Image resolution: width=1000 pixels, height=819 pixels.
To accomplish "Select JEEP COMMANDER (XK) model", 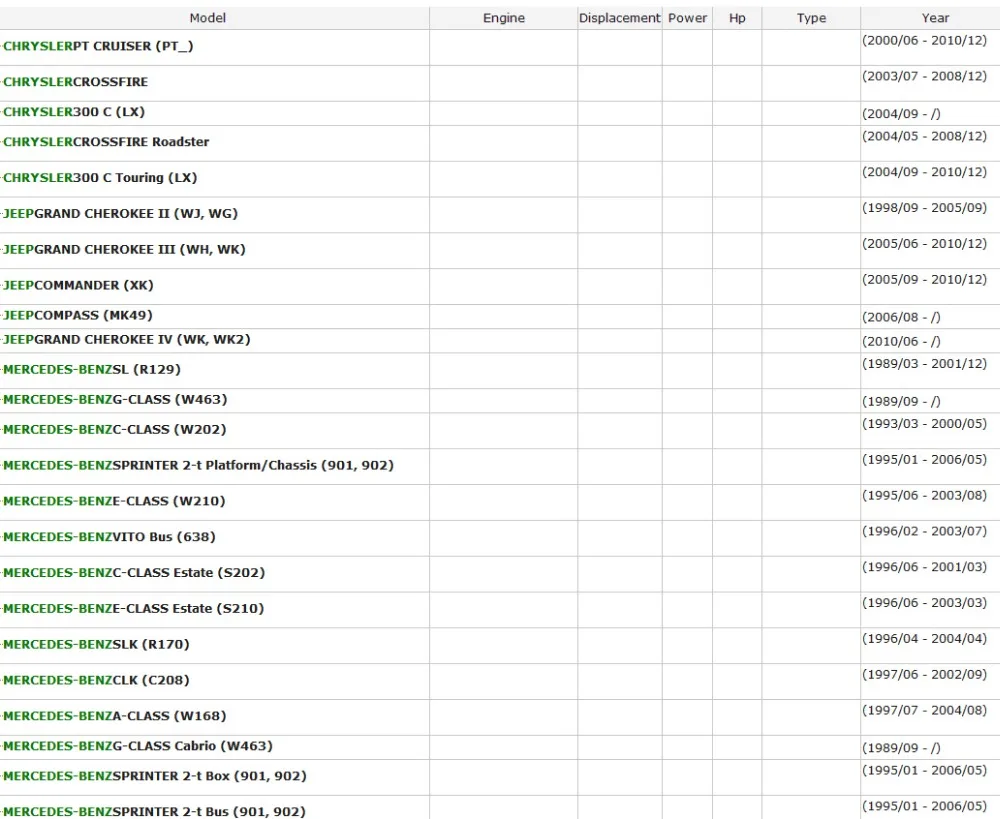I will click(x=78, y=284).
